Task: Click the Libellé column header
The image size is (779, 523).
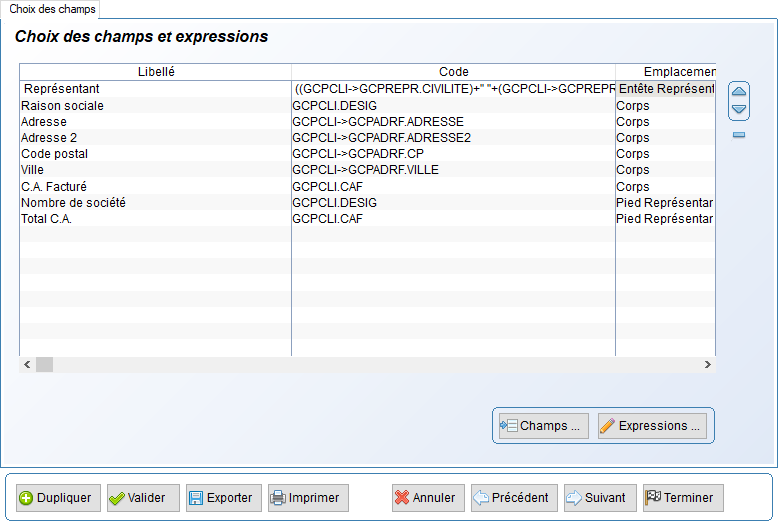Action: tap(156, 72)
